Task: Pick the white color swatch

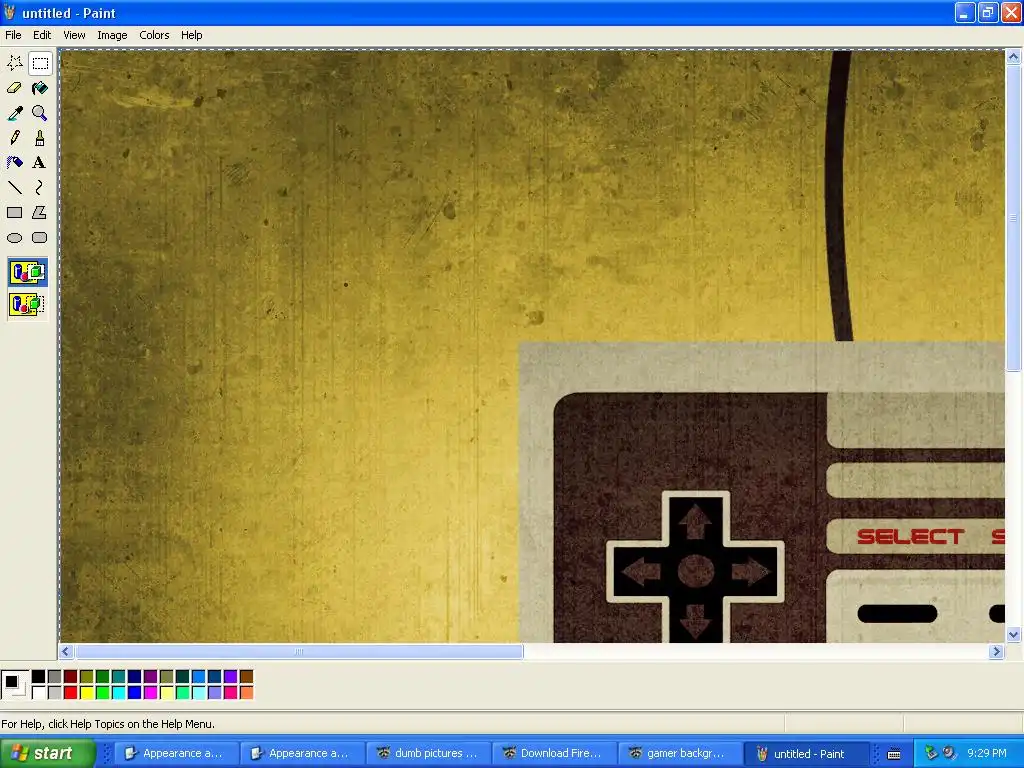Action: click(x=39, y=692)
